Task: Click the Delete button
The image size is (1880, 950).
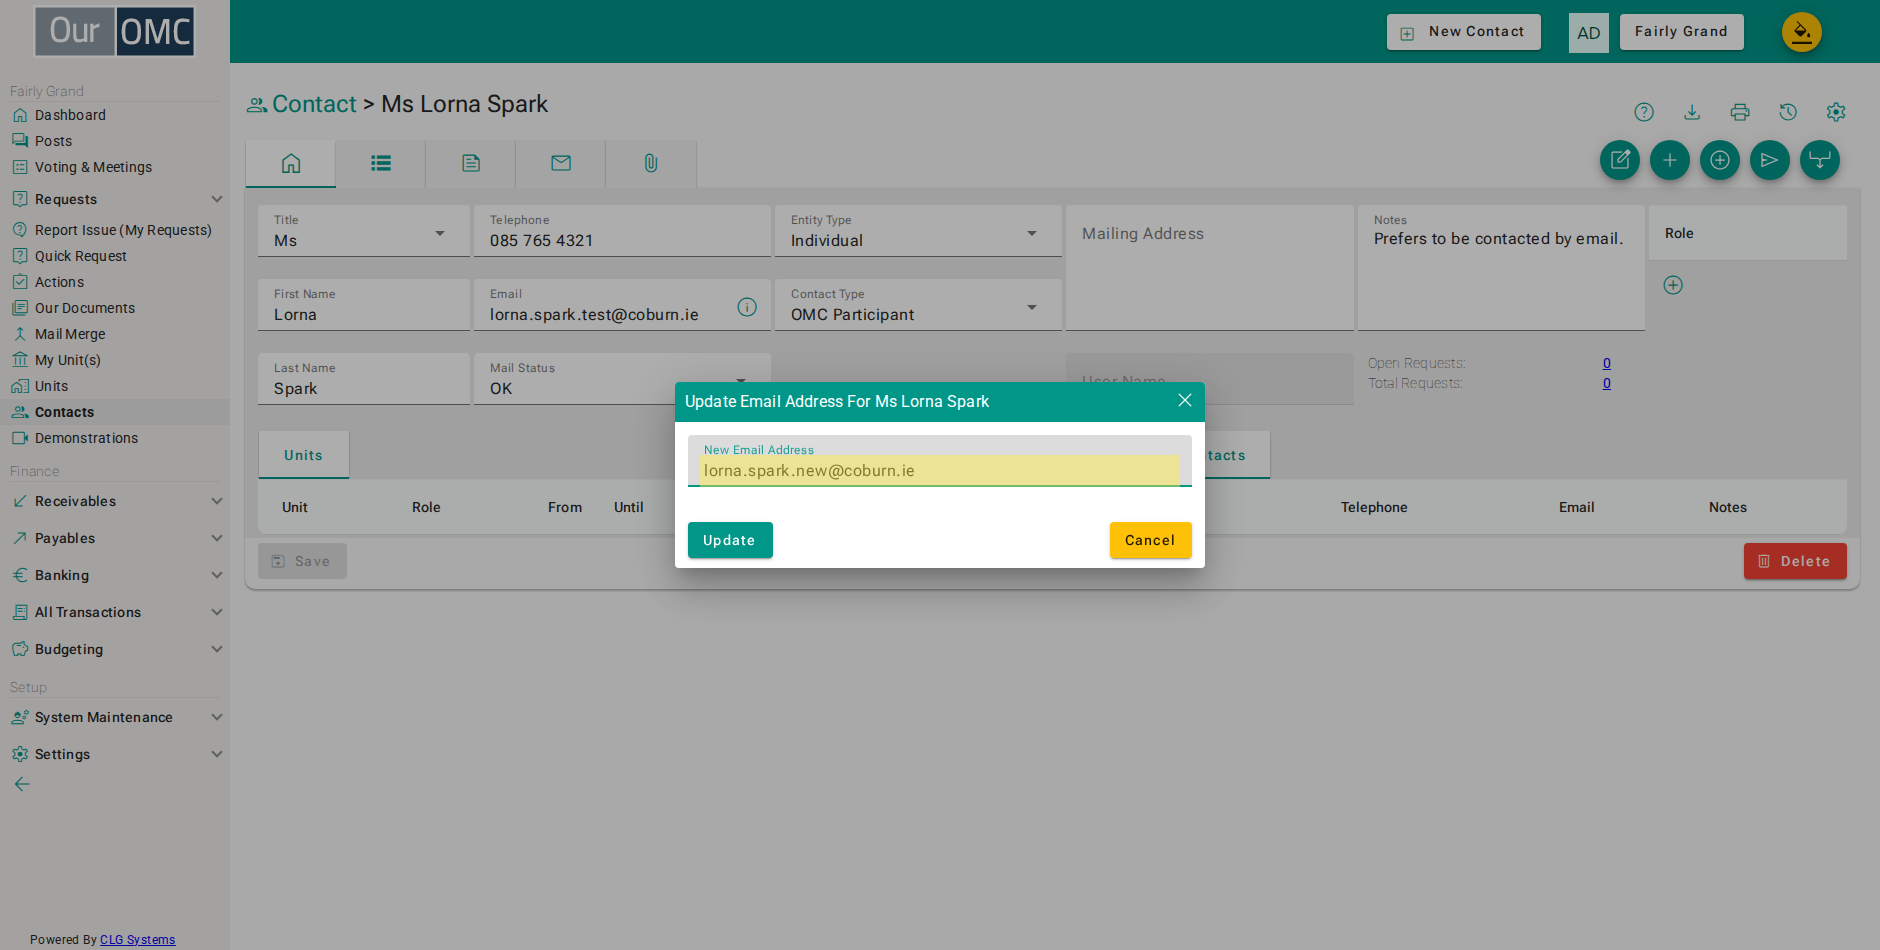Action: coord(1795,561)
